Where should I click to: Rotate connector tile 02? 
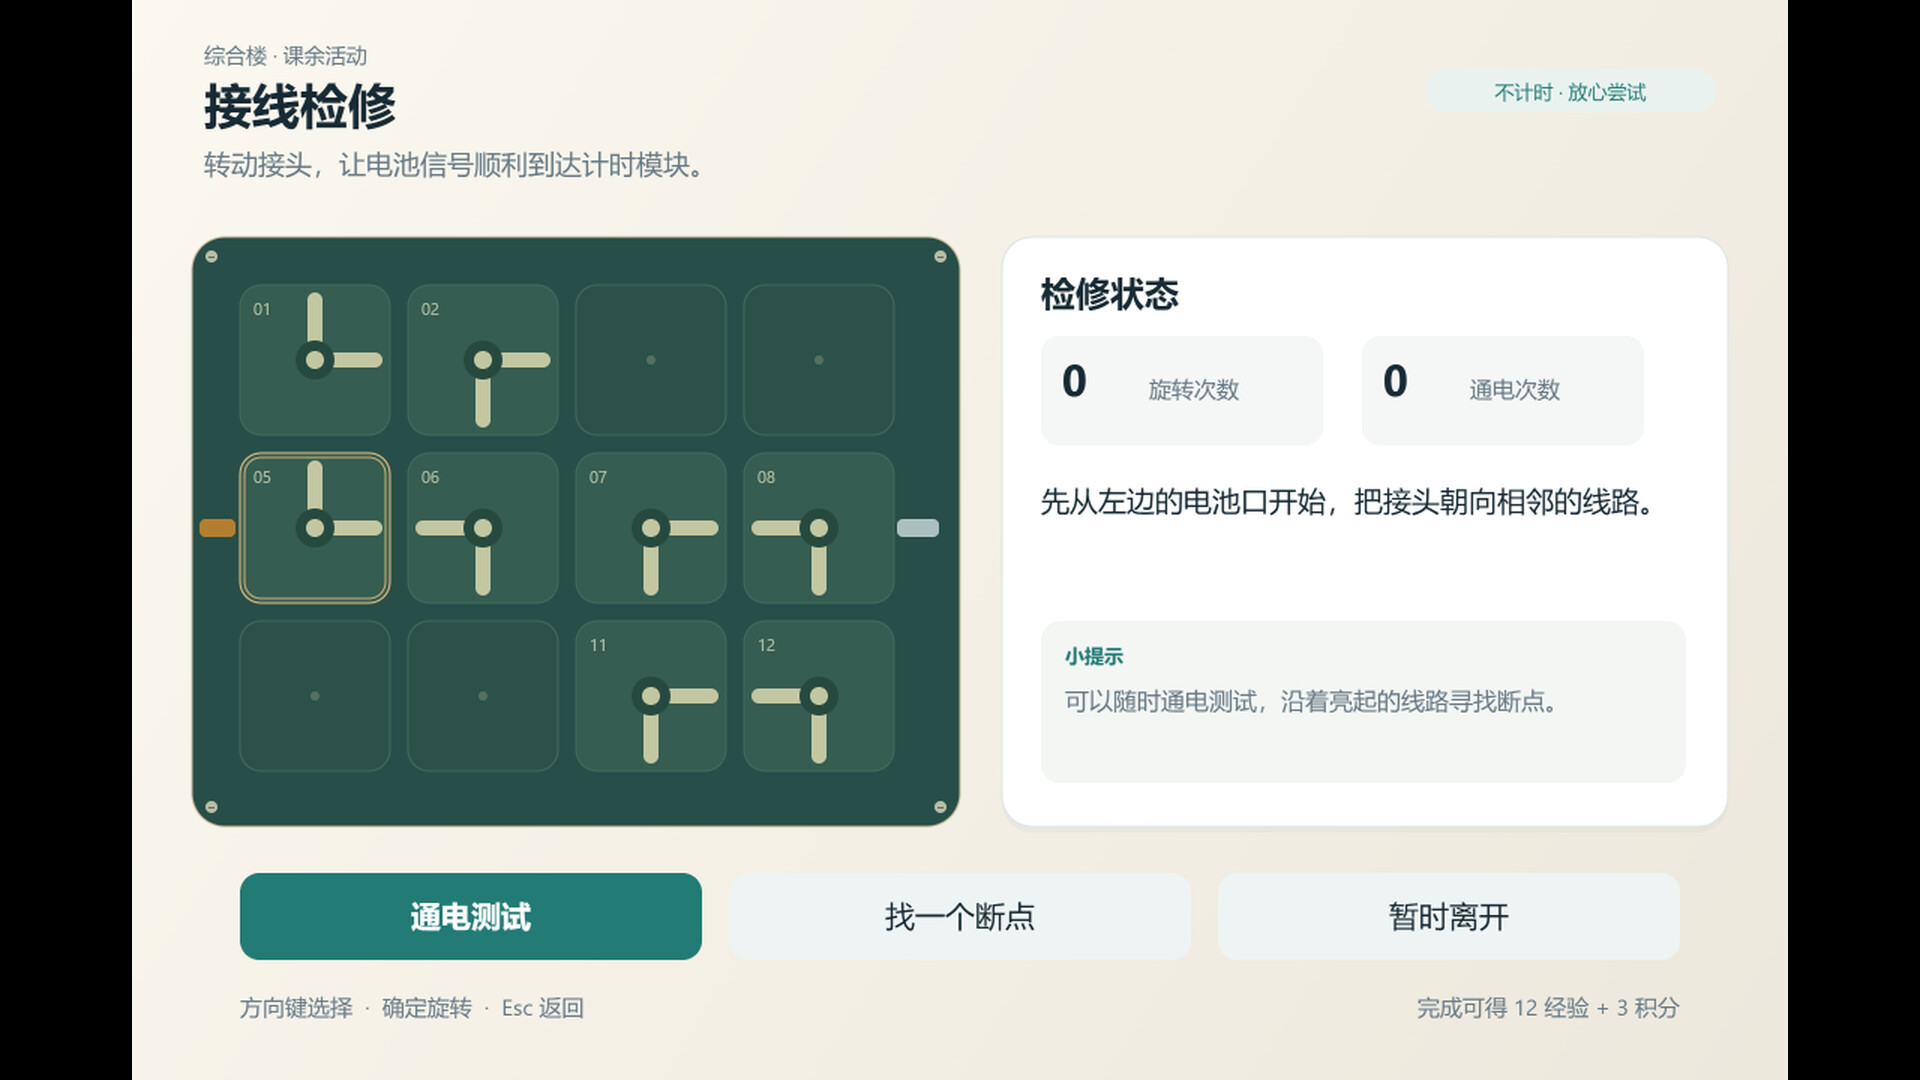pos(483,360)
